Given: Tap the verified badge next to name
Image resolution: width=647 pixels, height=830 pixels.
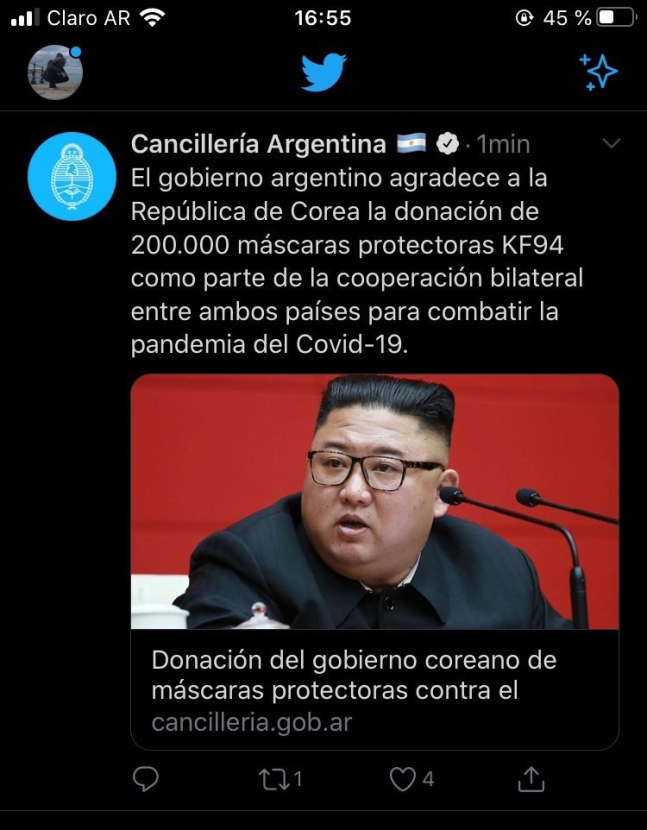Looking at the screenshot, I should (x=447, y=143).
